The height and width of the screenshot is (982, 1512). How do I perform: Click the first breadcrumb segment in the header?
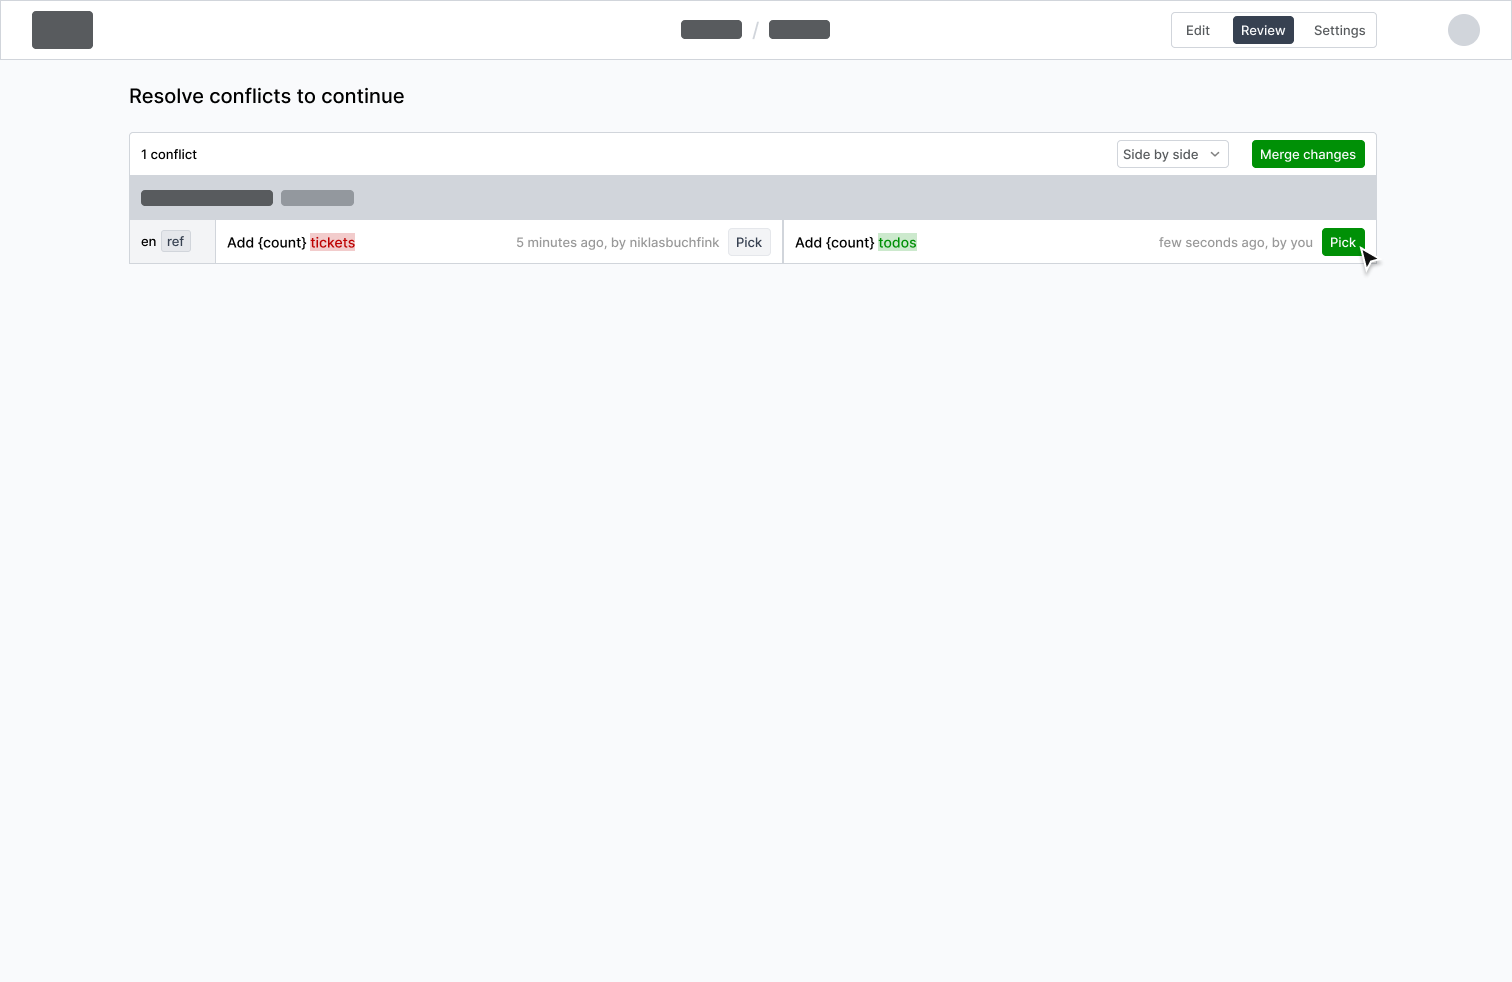coord(711,30)
